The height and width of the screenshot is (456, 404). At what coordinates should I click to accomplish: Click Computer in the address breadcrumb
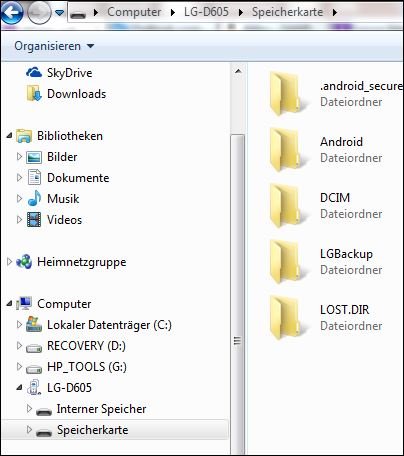[134, 12]
